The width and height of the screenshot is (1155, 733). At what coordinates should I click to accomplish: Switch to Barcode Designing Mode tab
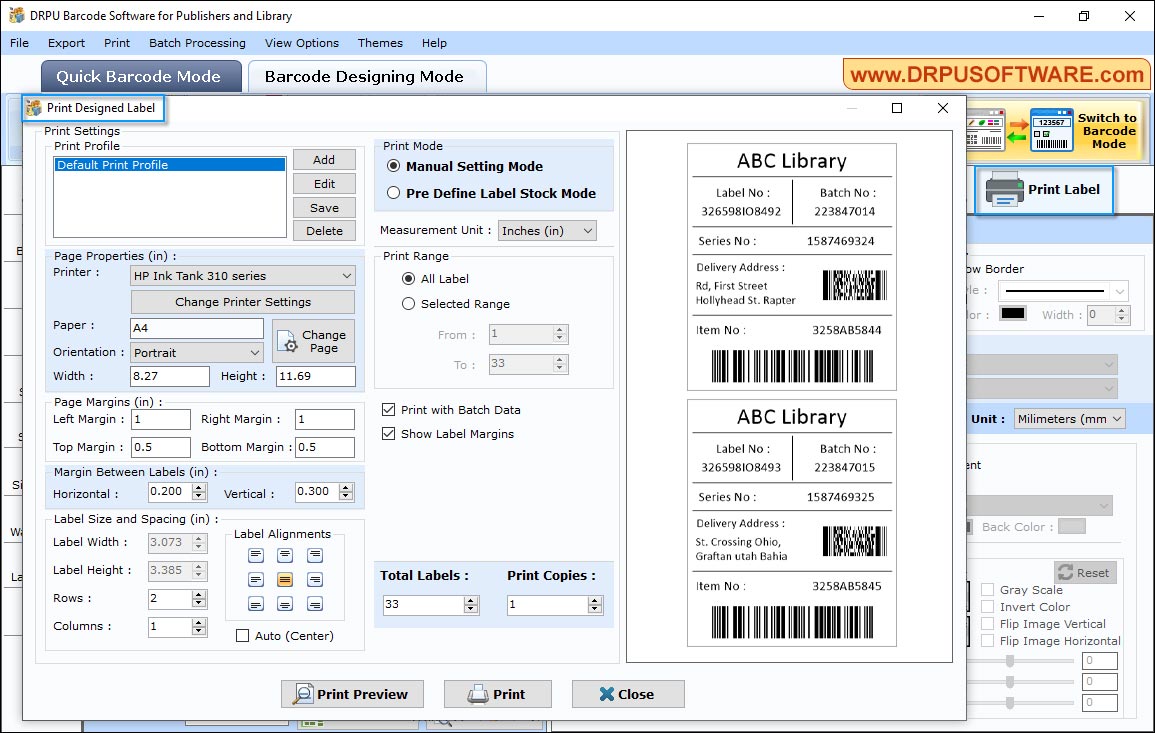point(366,76)
